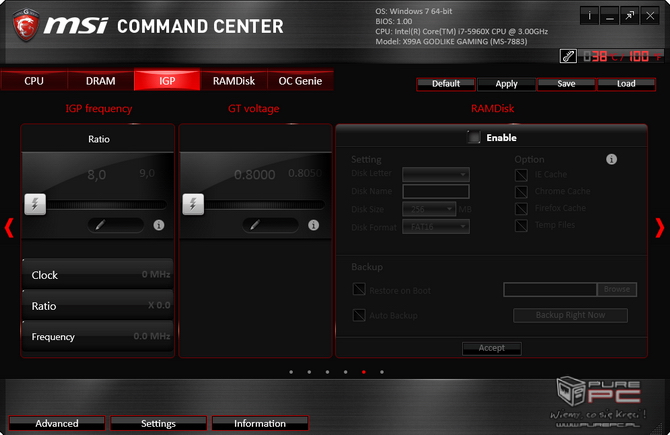Viewport: 670px width, 435px height.
Task: Click the thermometer tool icon near temperature
Action: click(568, 56)
